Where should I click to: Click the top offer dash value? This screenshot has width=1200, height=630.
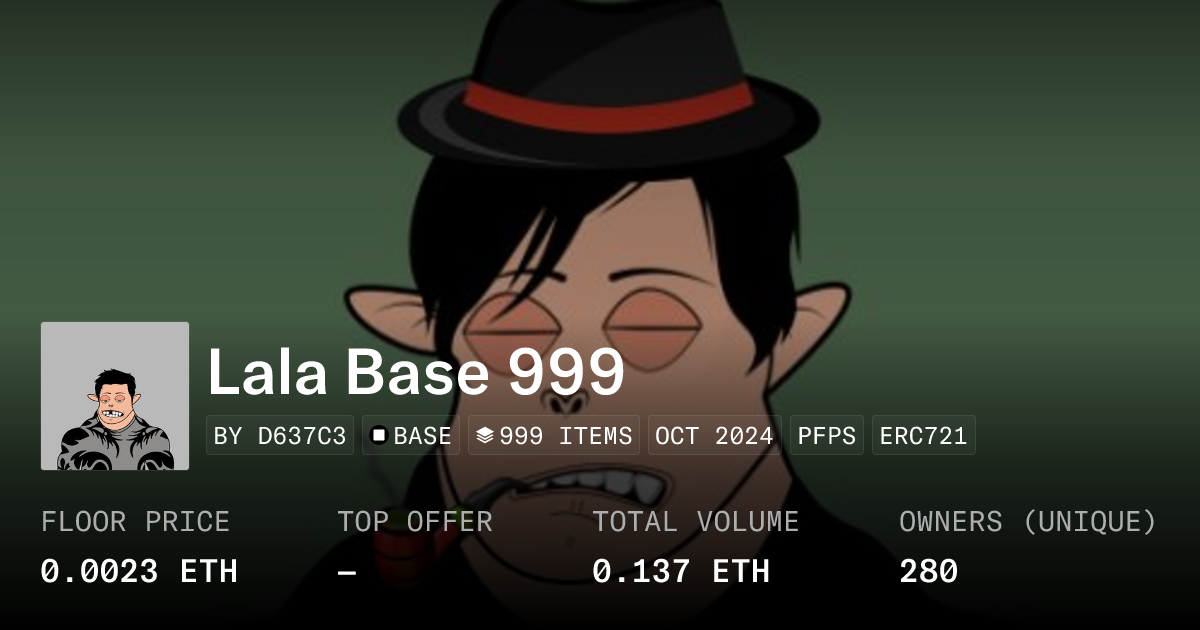coord(347,572)
